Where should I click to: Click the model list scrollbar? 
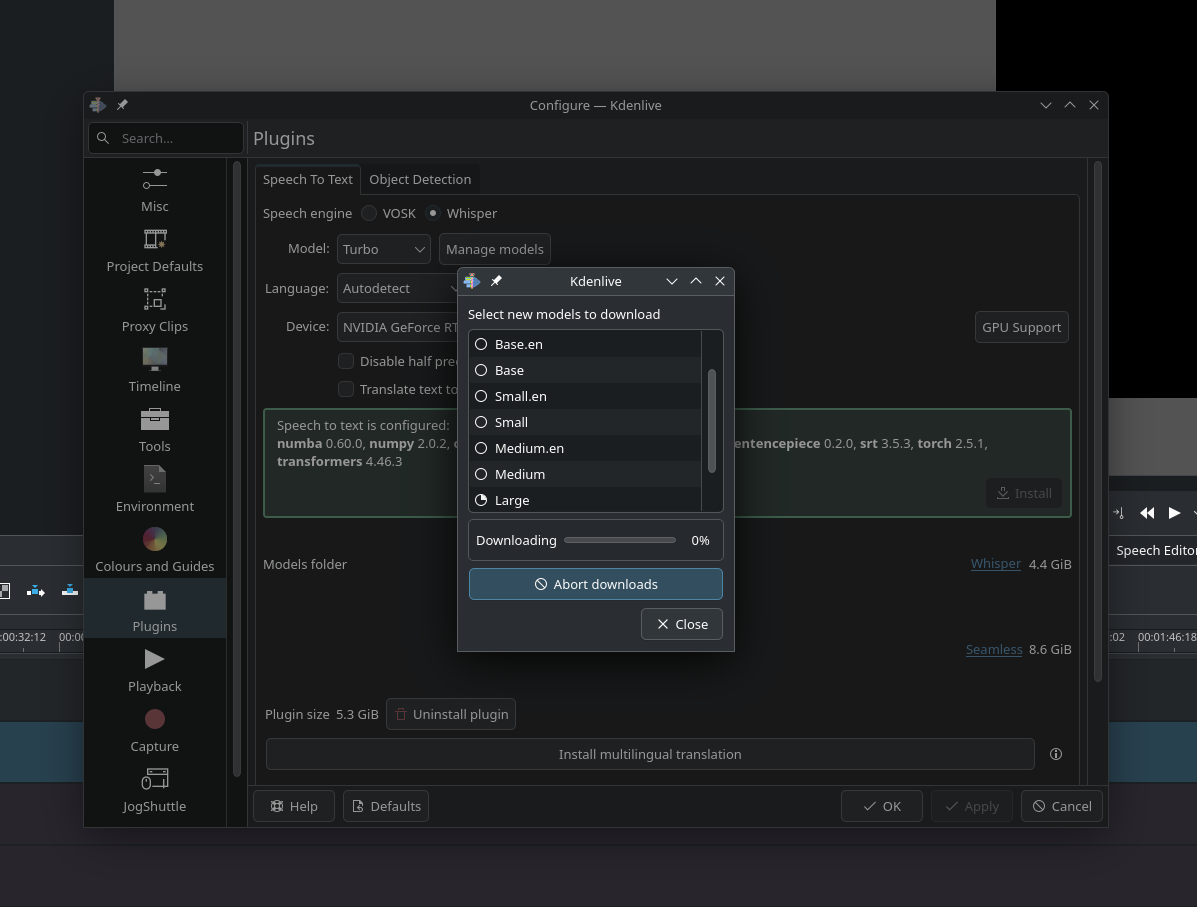711,421
